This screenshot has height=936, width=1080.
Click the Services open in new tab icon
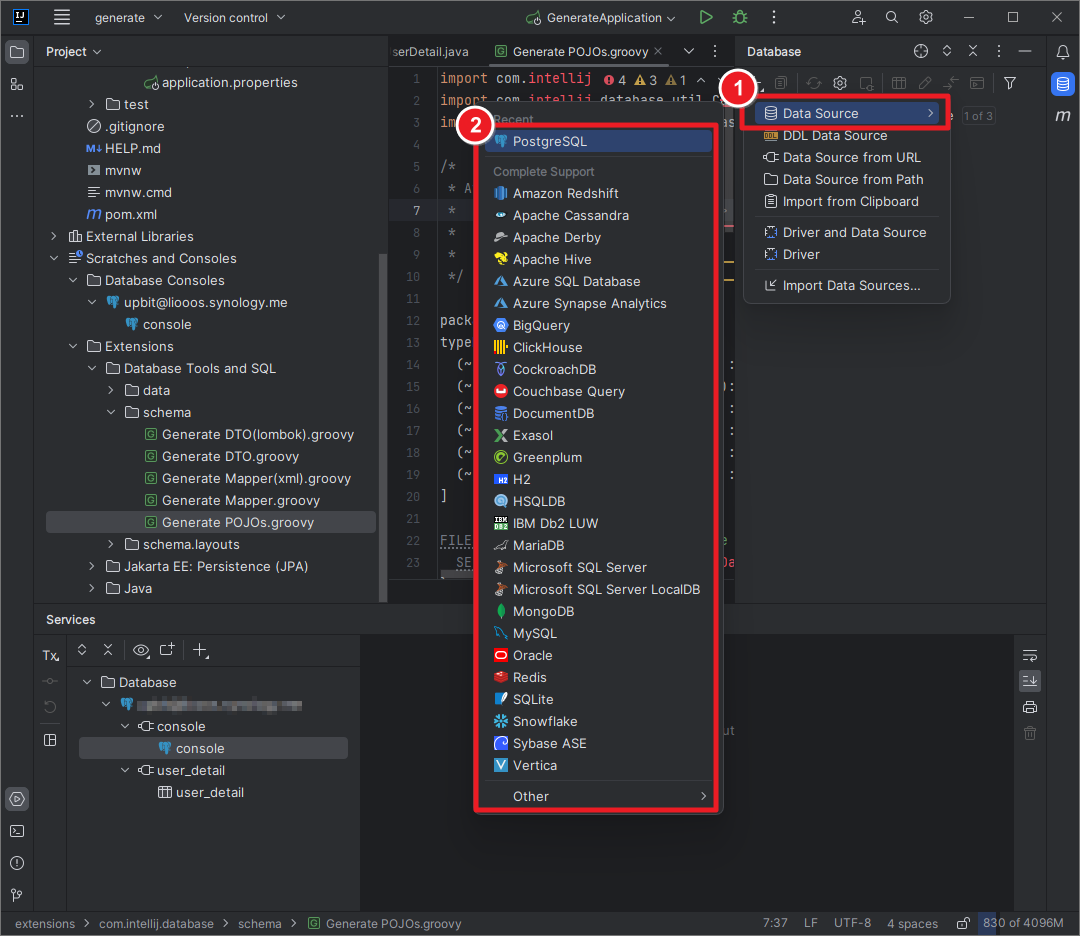[167, 649]
